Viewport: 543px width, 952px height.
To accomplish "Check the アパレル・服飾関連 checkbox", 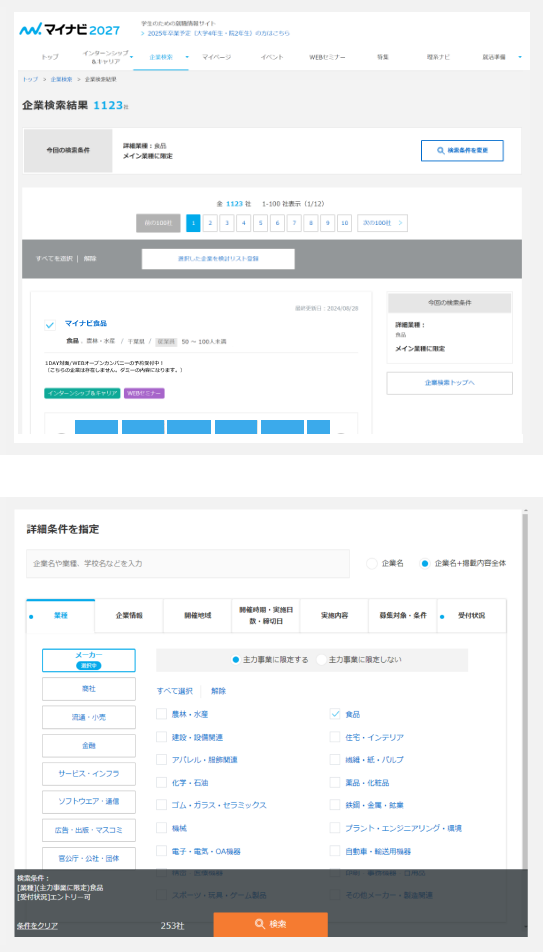I will [x=161, y=760].
